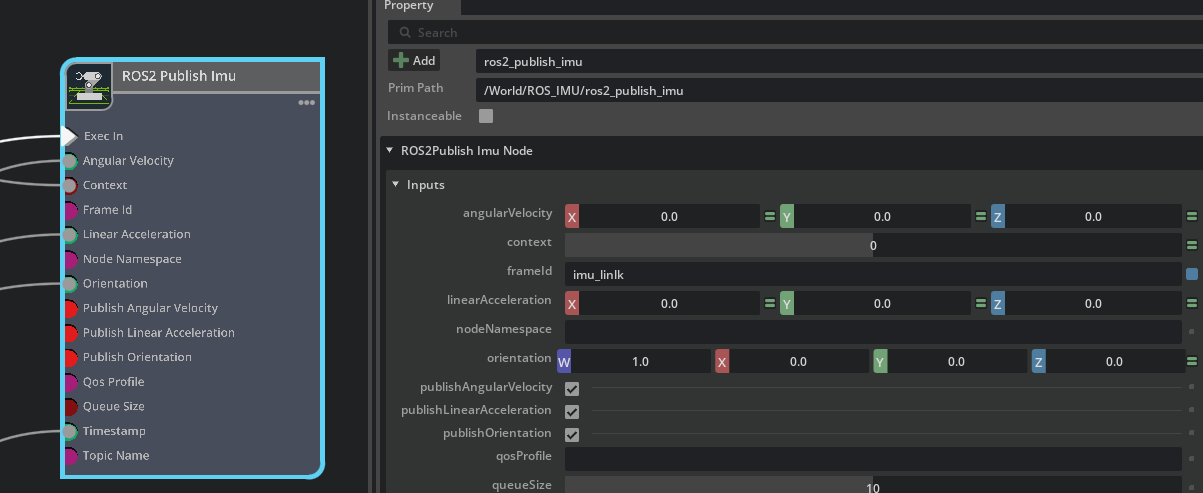Click the Qos Profile input label on node

(114, 382)
